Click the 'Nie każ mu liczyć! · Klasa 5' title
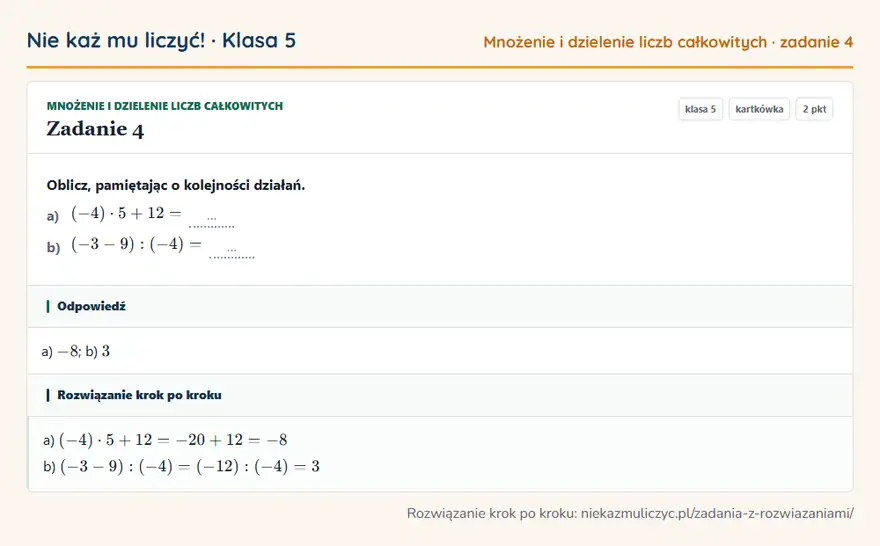This screenshot has height=546, width=880. coord(161,40)
